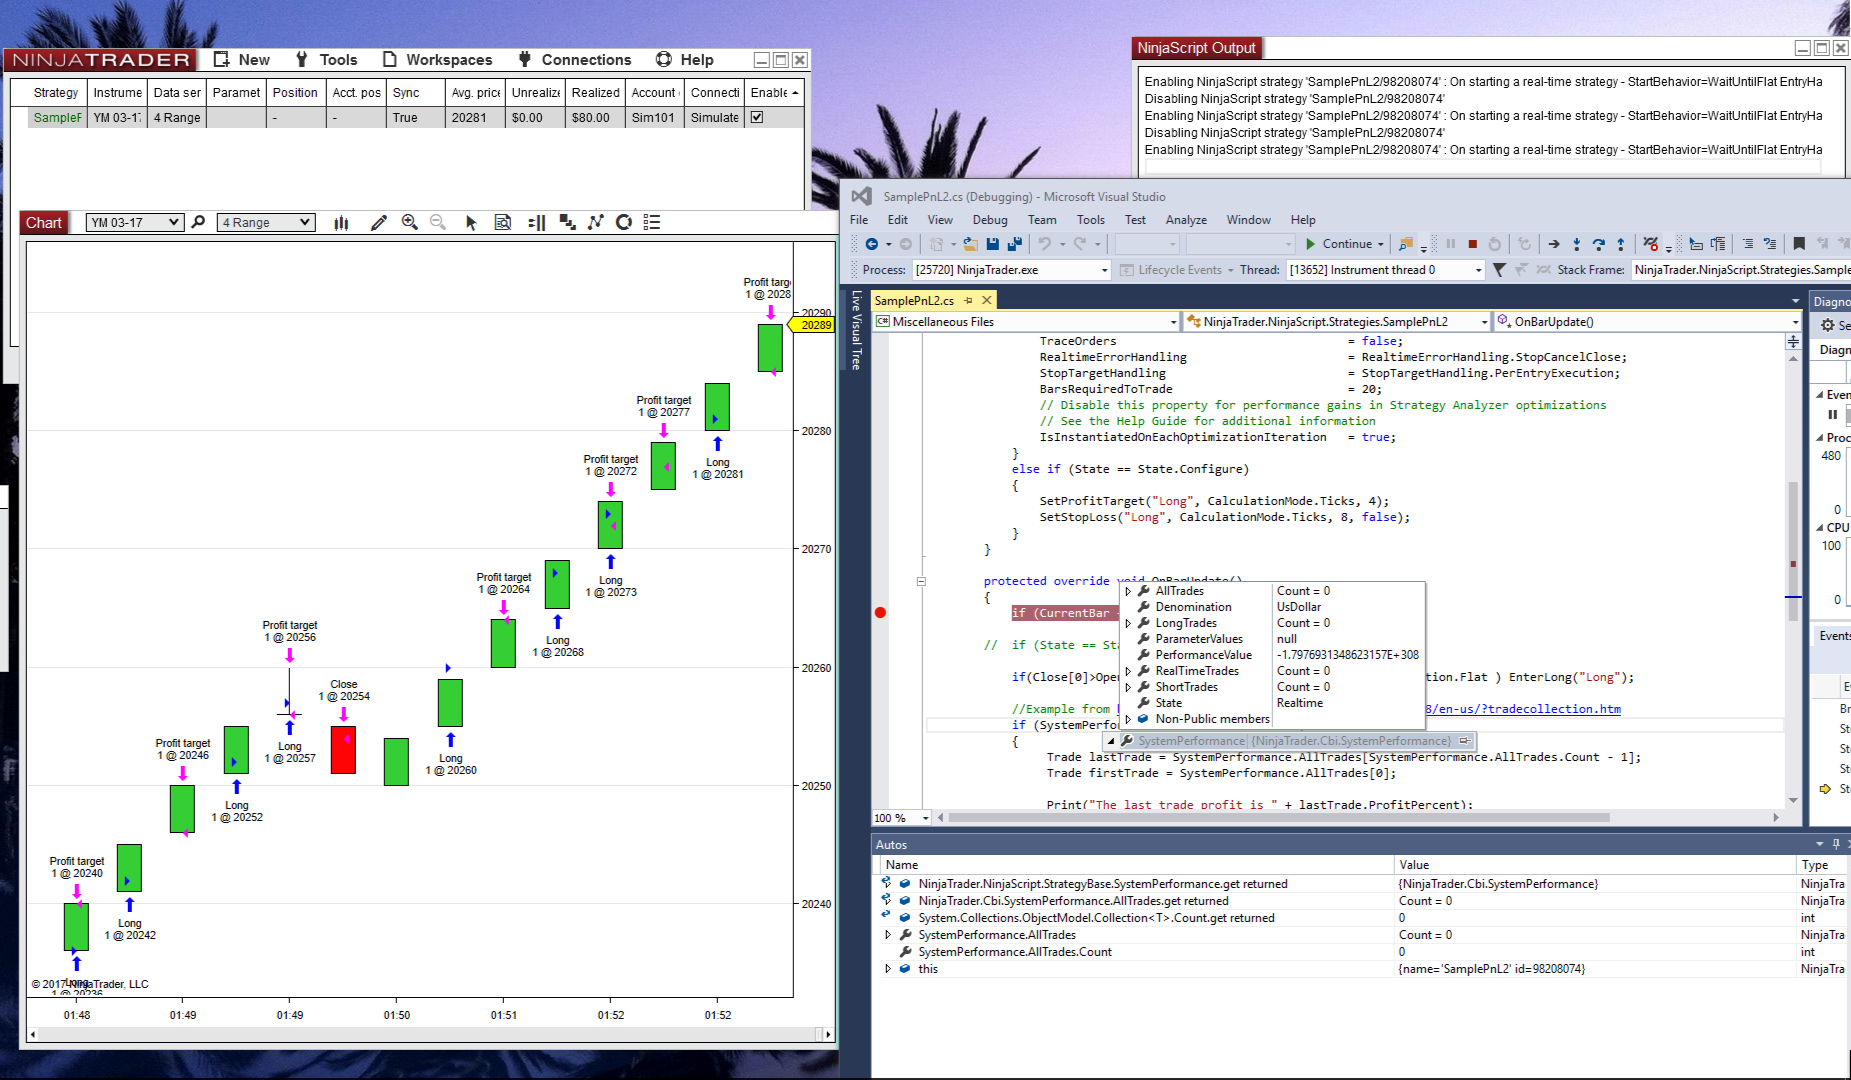
Task: Click the chart bar style icon
Action: [x=341, y=222]
